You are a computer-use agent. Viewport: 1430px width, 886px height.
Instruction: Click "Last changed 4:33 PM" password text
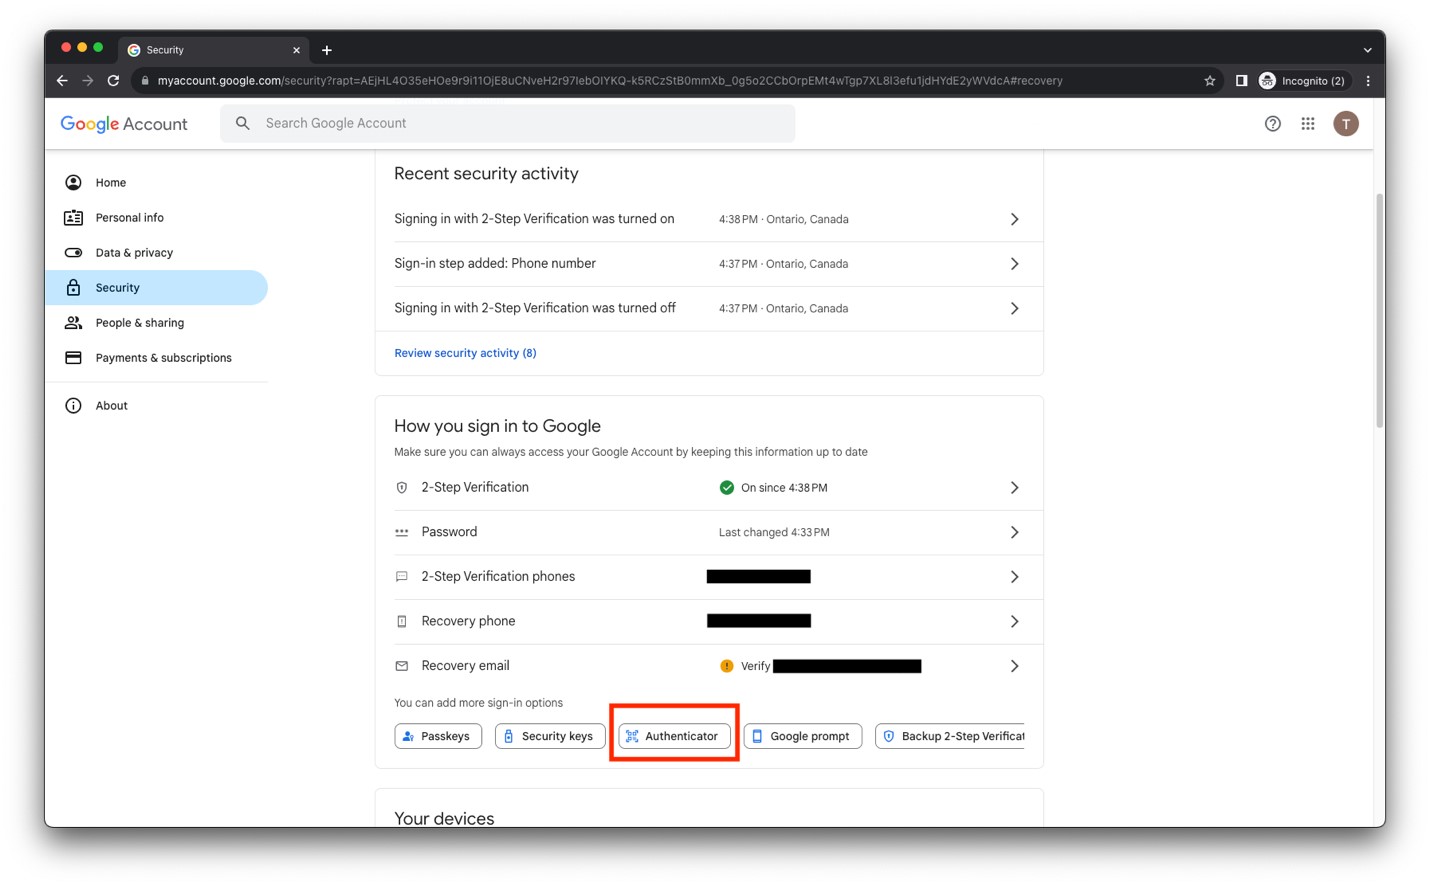[774, 533]
